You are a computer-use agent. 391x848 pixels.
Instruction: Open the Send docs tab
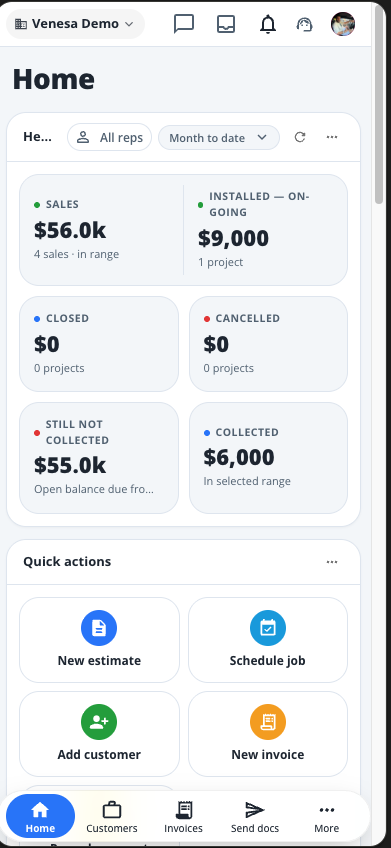pos(255,817)
